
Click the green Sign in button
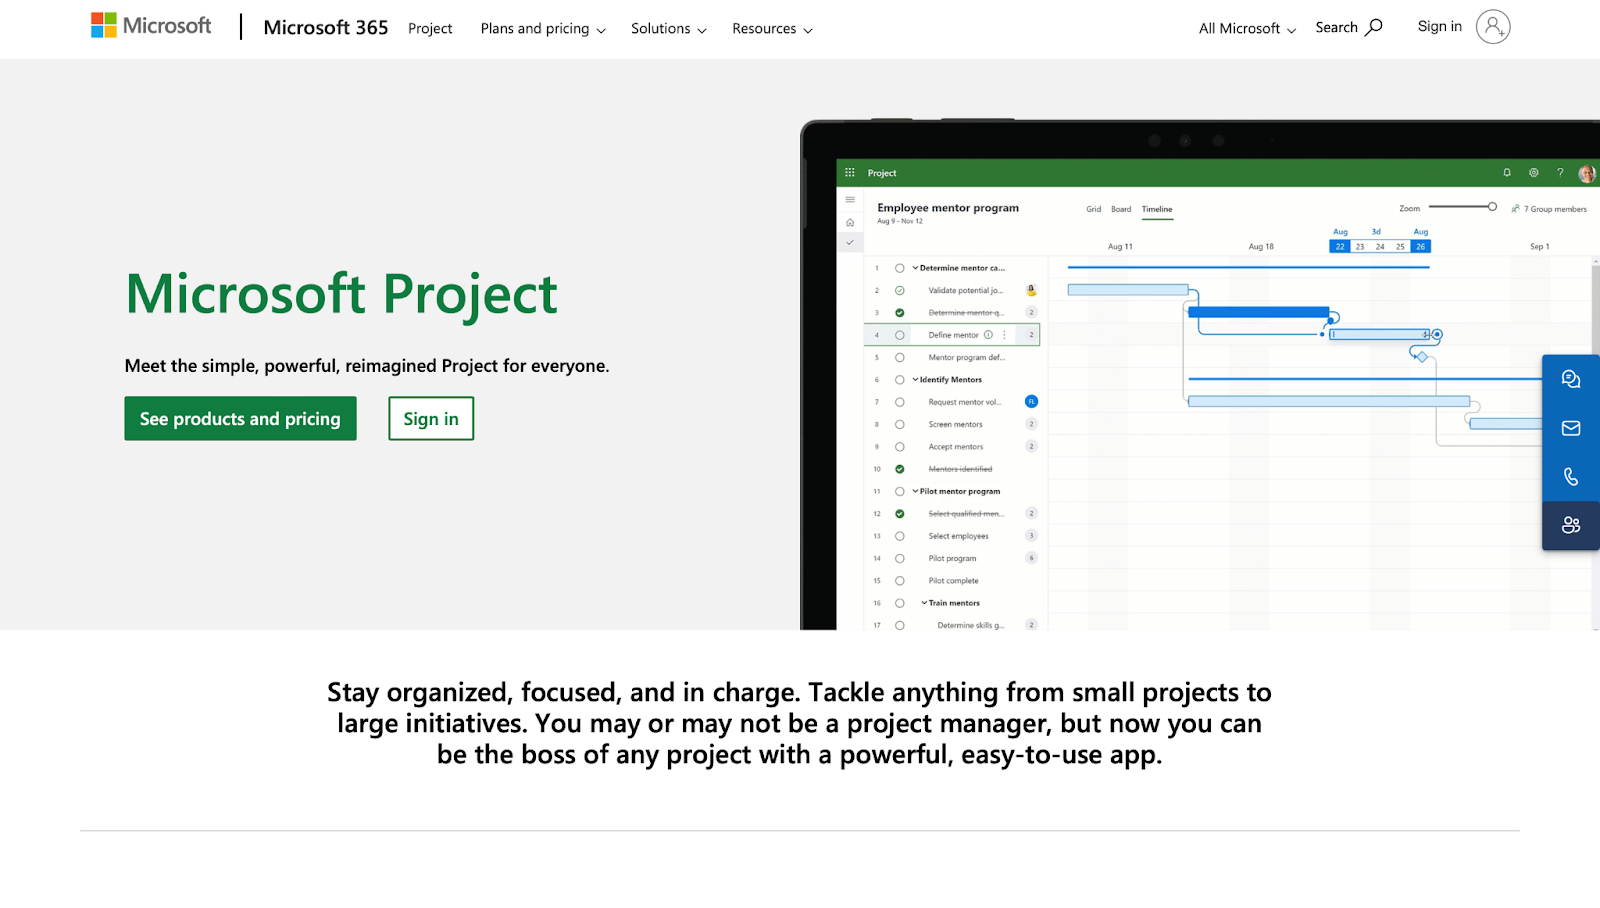click(x=430, y=418)
